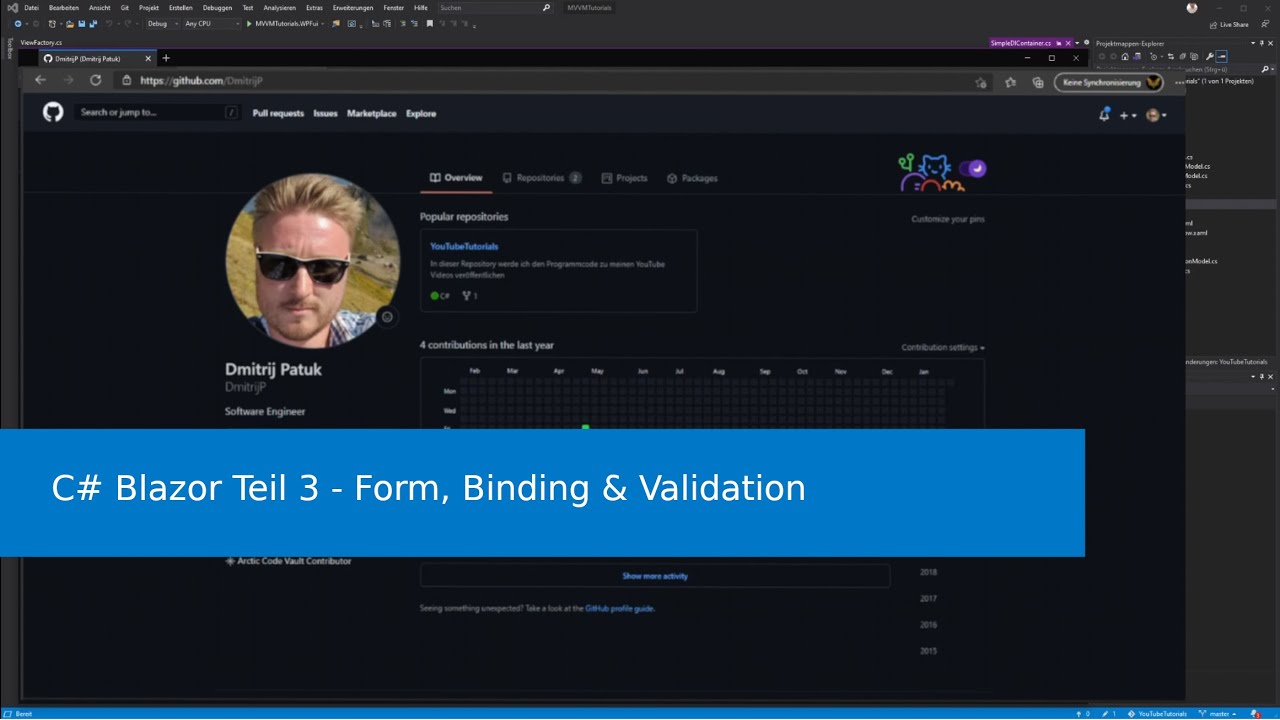This screenshot has height=720, width=1280.
Task: Open the GitHub profile guide link
Action: [620, 608]
